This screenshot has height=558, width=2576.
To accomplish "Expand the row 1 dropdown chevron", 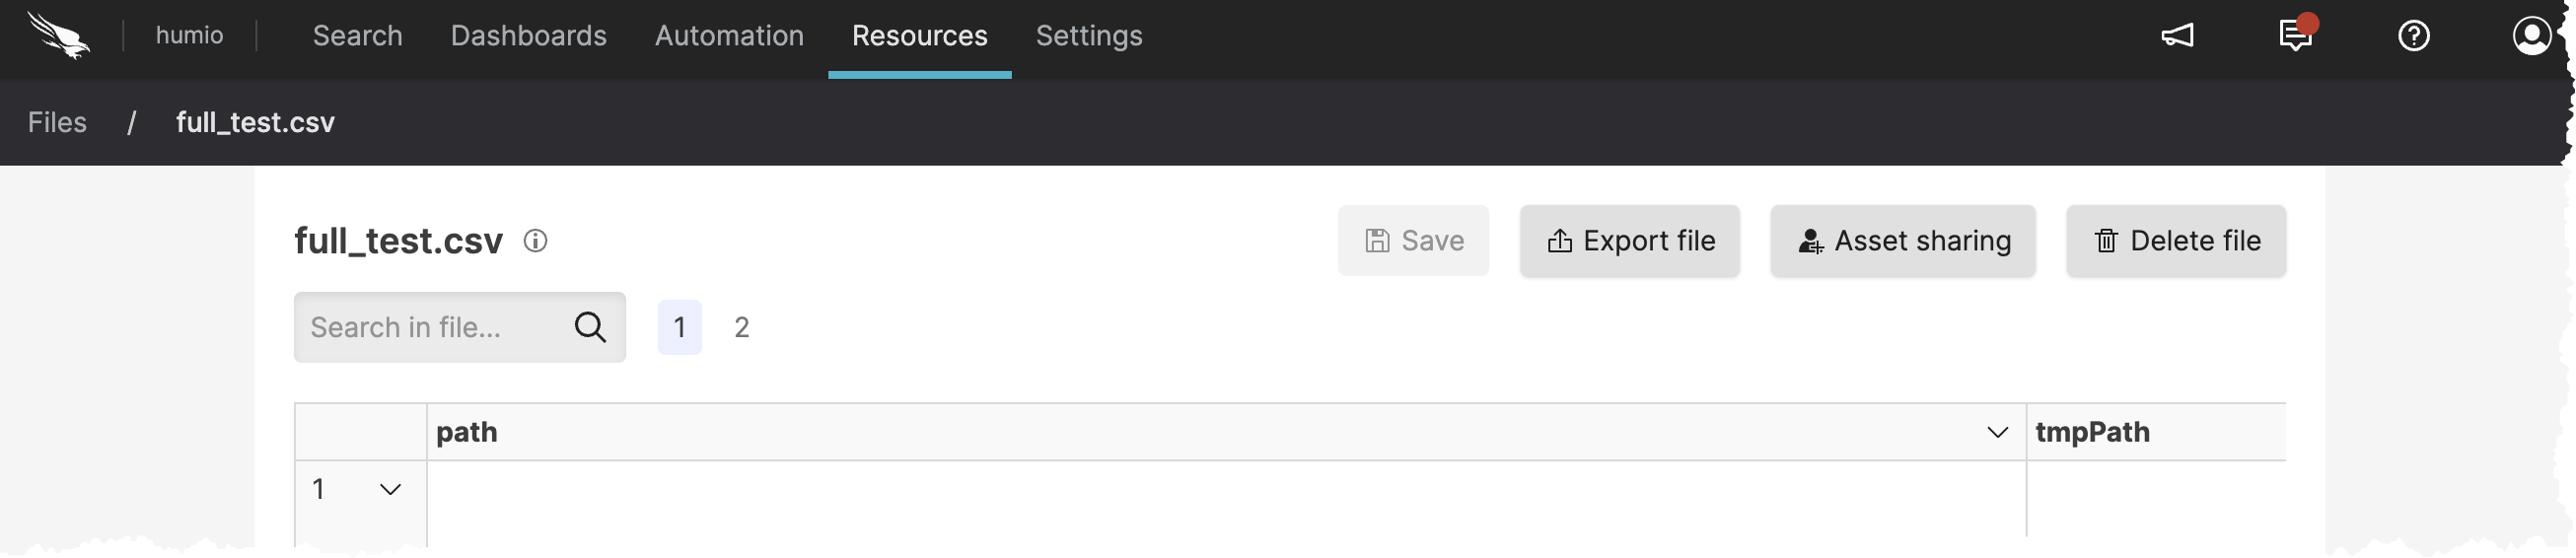I will (390, 489).
